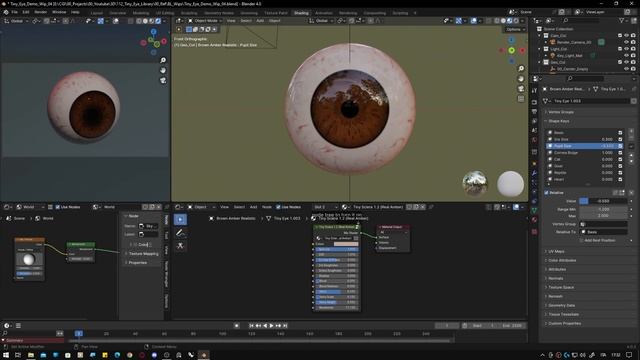Switch to the Shading workspace tab

(x=301, y=13)
